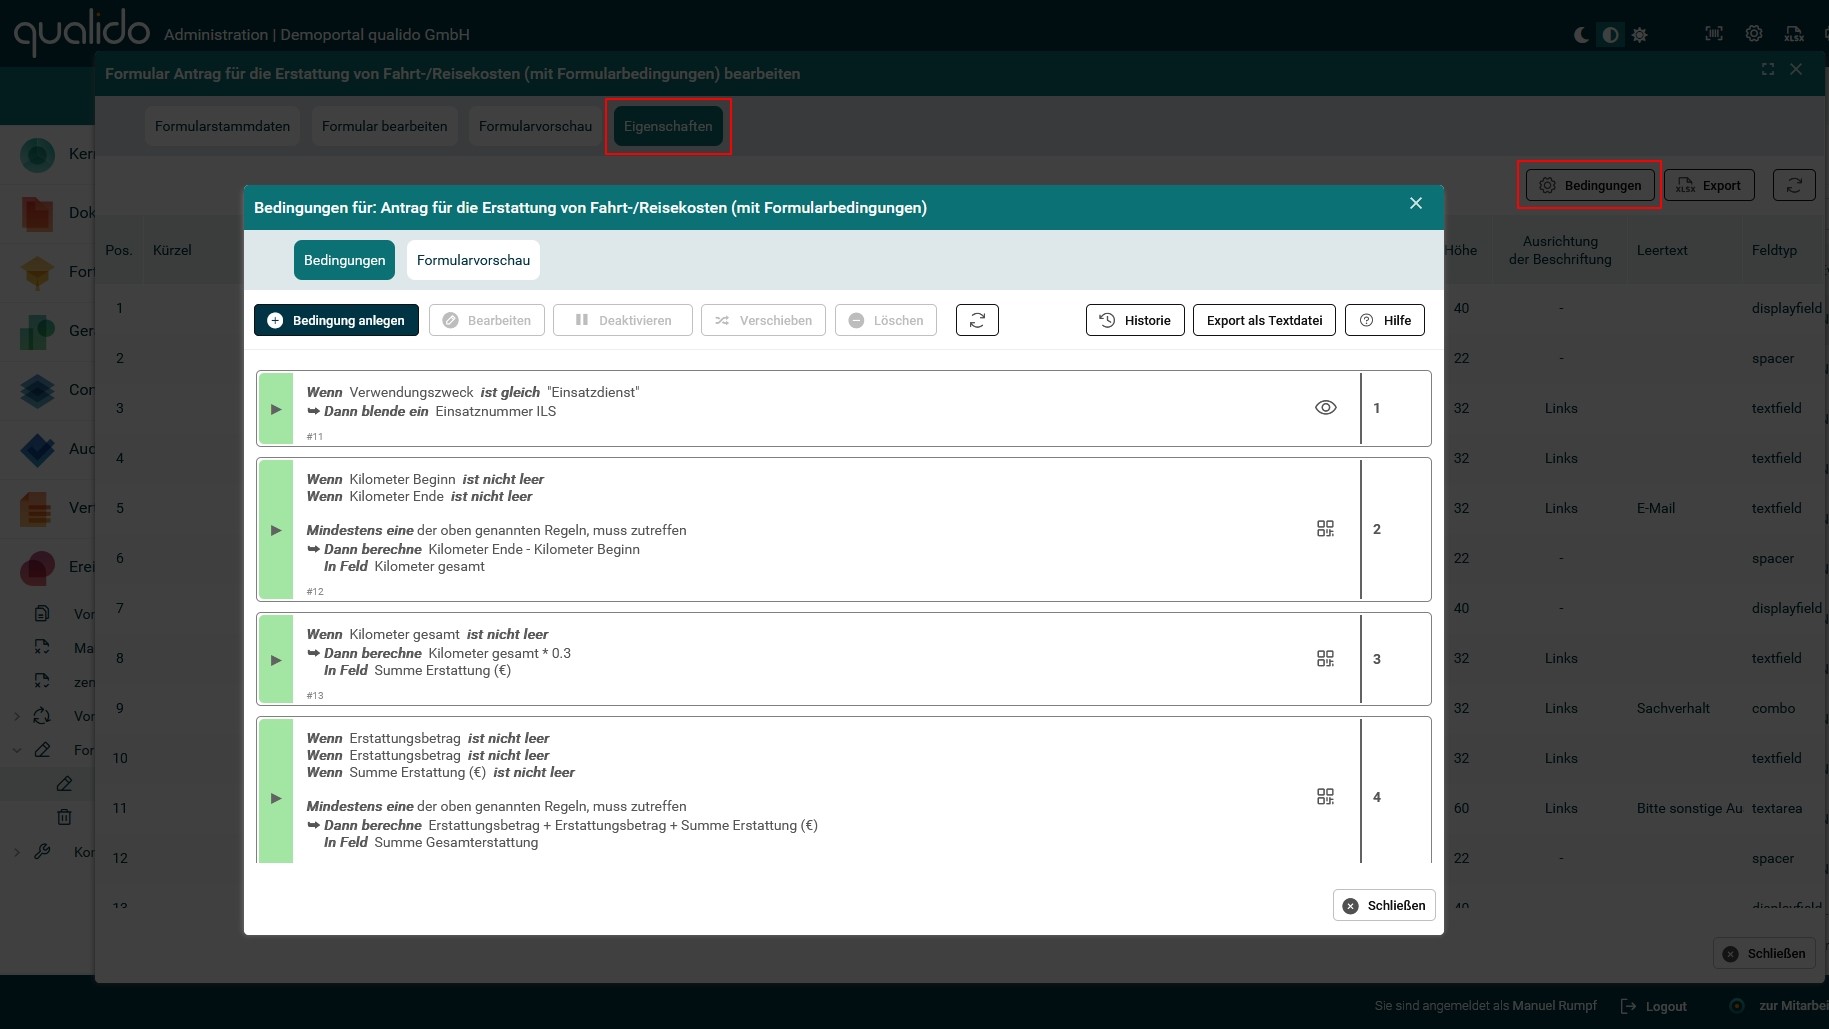The image size is (1829, 1029).
Task: Click the Bedingung anlegen button
Action: (336, 320)
